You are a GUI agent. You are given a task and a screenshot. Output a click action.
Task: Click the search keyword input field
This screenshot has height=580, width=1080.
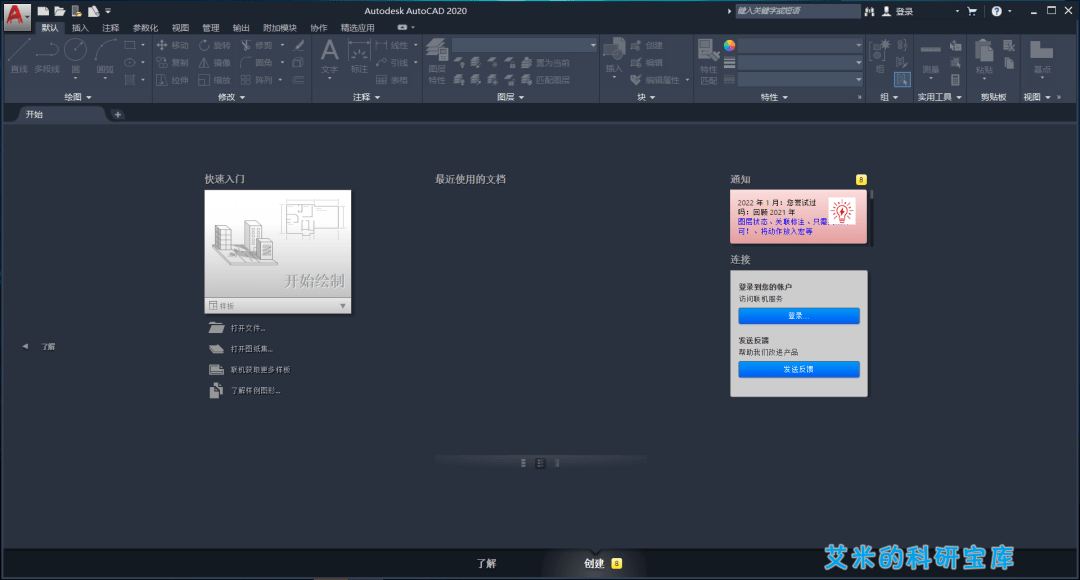[798, 11]
